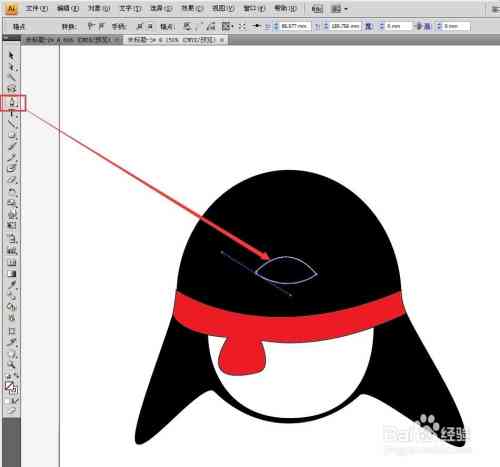The width and height of the screenshot is (500, 467).
Task: Choose the black arrow Selection tool
Action: pos(11,55)
